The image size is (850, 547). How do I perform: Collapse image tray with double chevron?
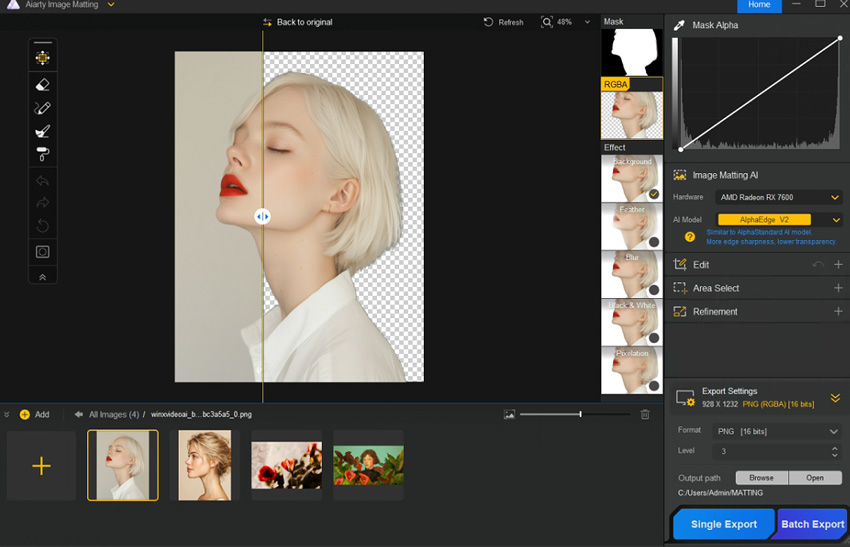coord(7,414)
